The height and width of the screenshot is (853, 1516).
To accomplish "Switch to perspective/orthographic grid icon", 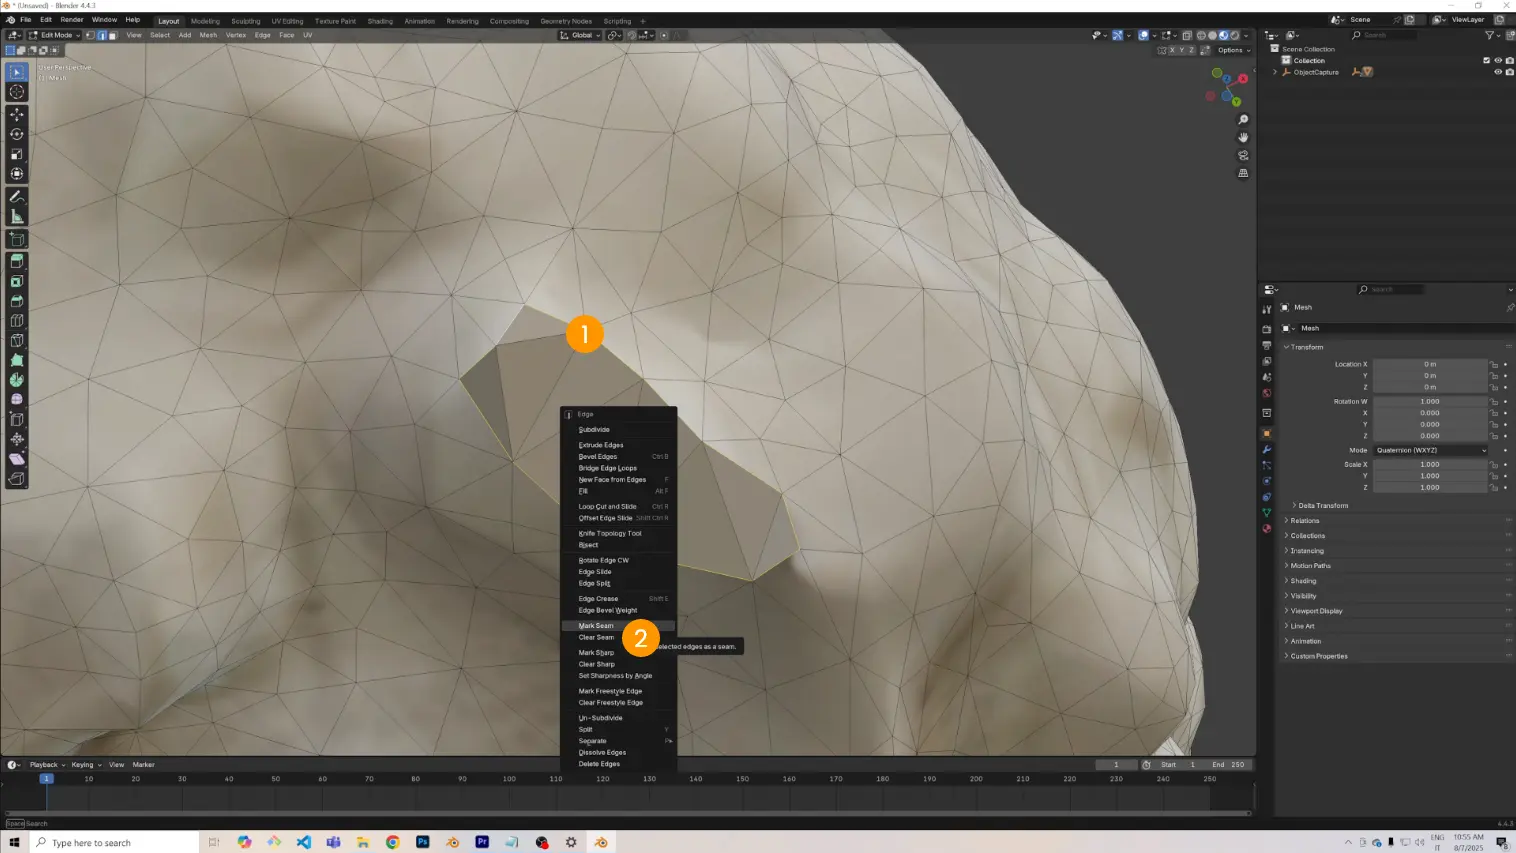I will click(x=1243, y=173).
